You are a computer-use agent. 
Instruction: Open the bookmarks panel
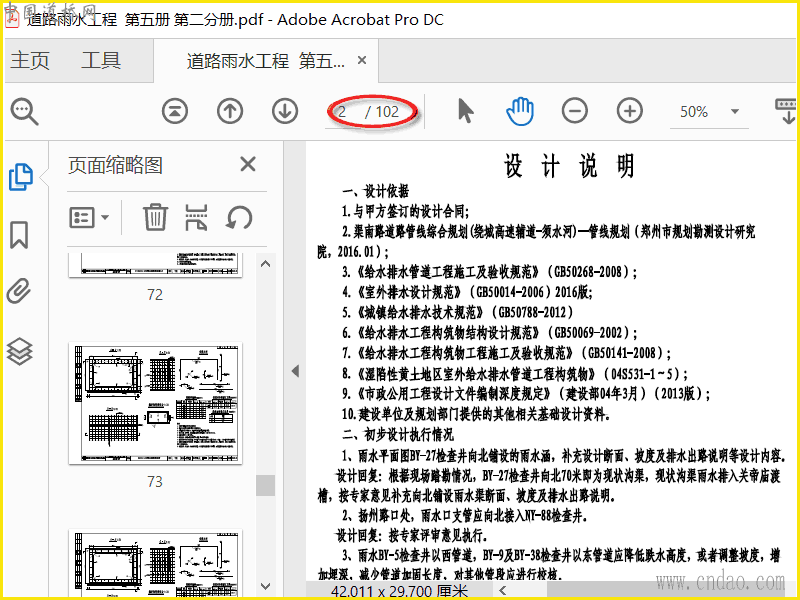(19, 235)
